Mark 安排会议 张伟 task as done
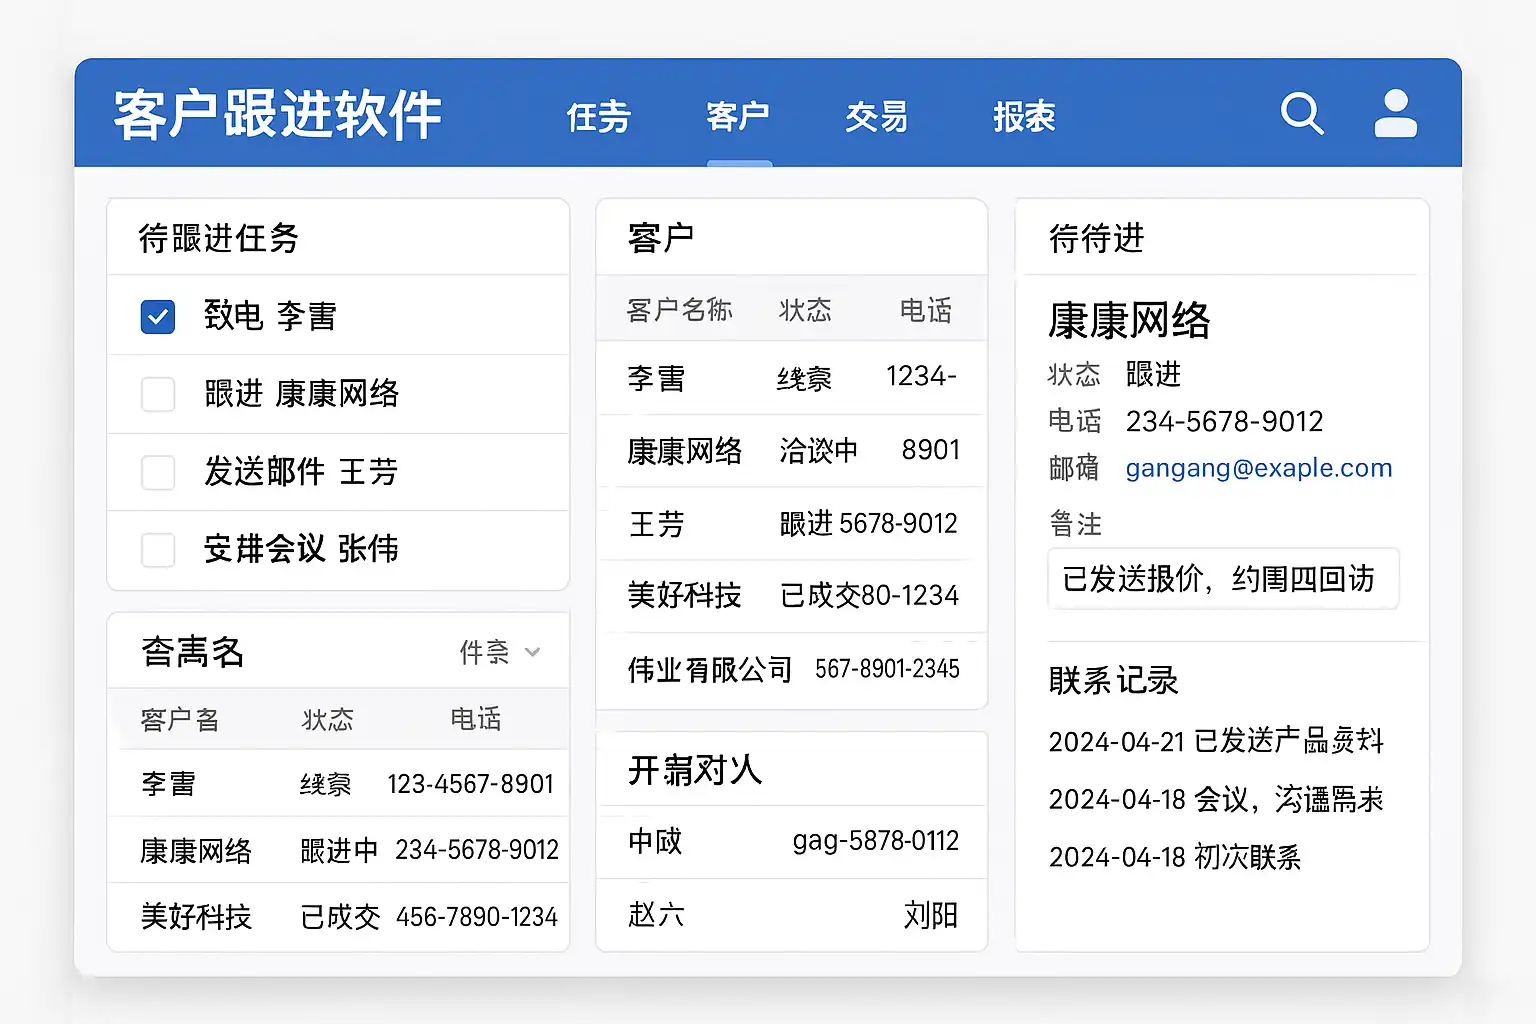1536x1024 pixels. click(158, 549)
